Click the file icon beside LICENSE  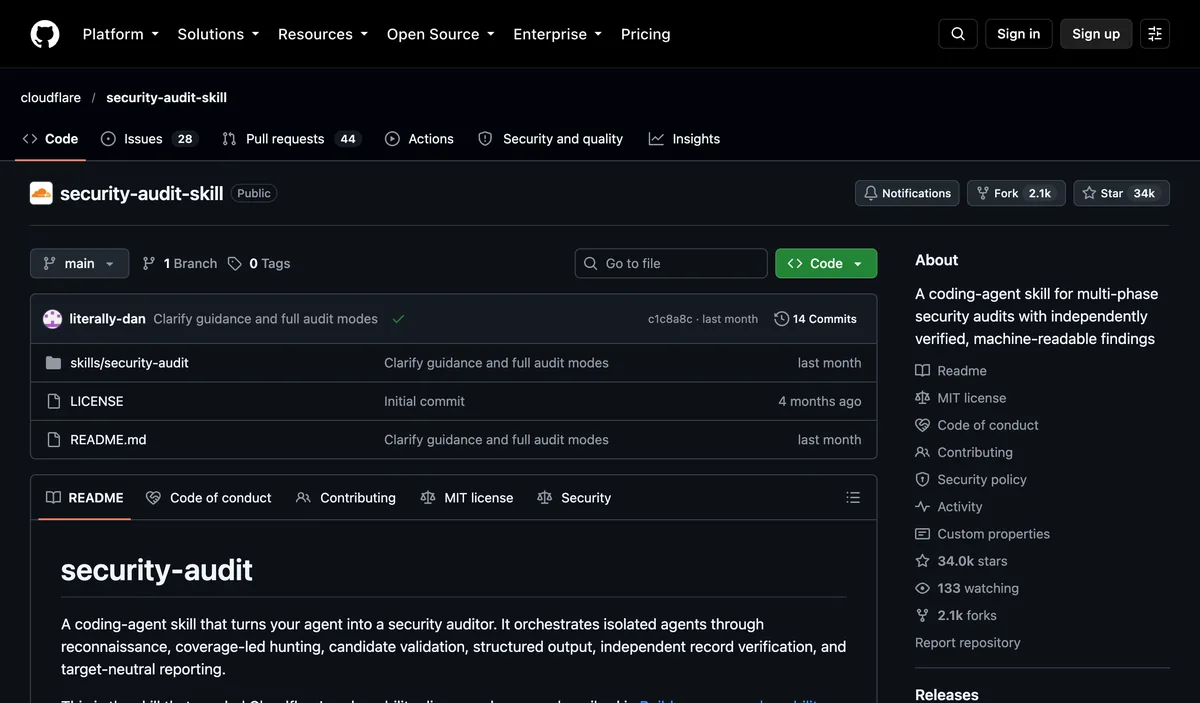[x=54, y=401]
